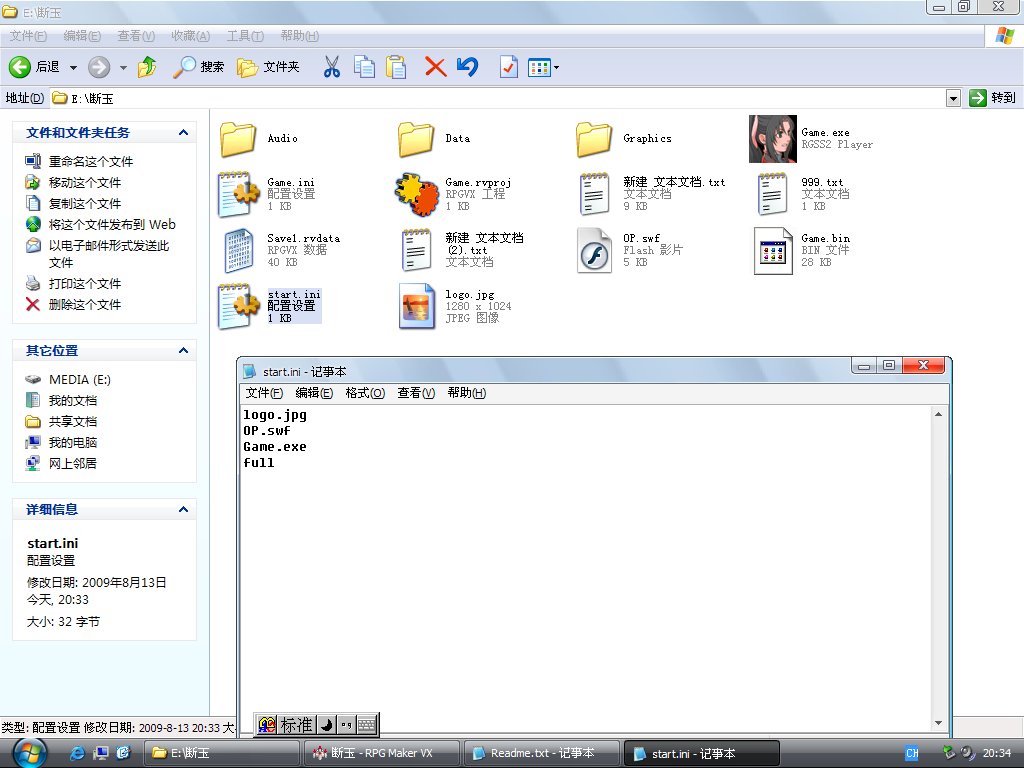The height and width of the screenshot is (768, 1024).
Task: Open the Back button history dropdown arrow
Action: [x=73, y=67]
